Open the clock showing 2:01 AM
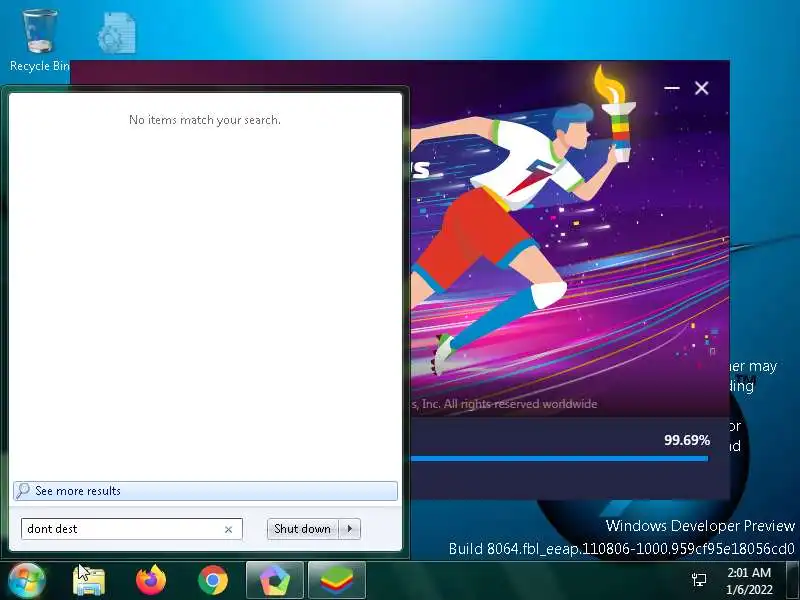Viewport: 800px width, 600px height. (x=749, y=581)
